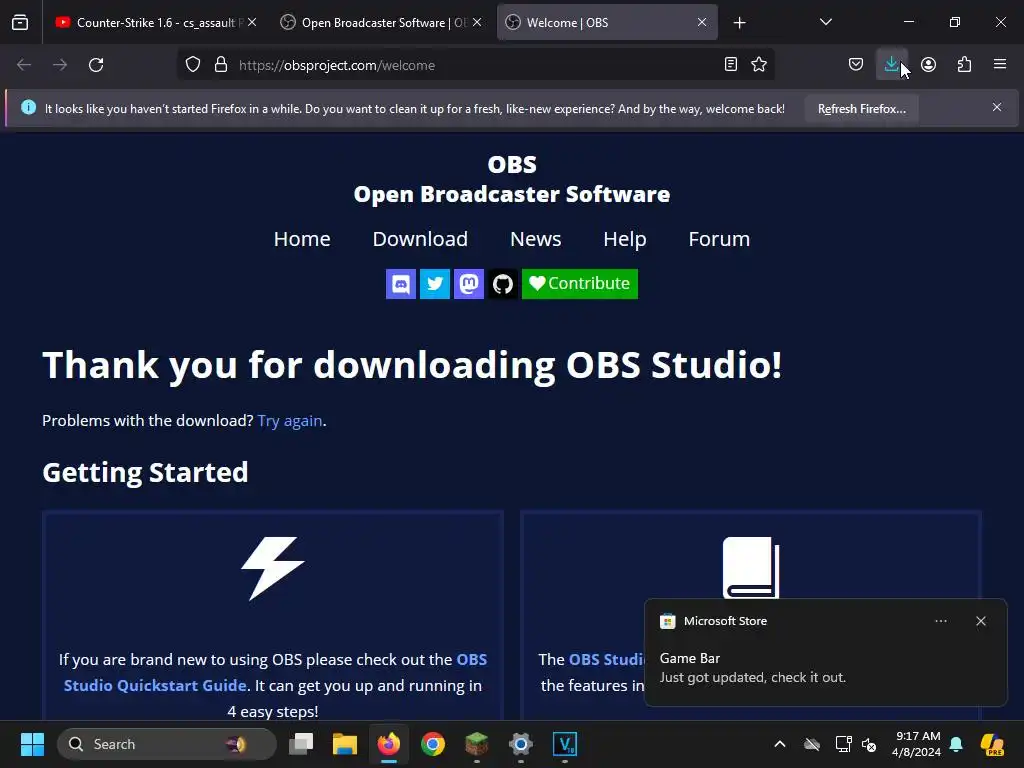The height and width of the screenshot is (768, 1024).
Task: Close the Counter-Strike 1.6 tab
Action: 252,22
